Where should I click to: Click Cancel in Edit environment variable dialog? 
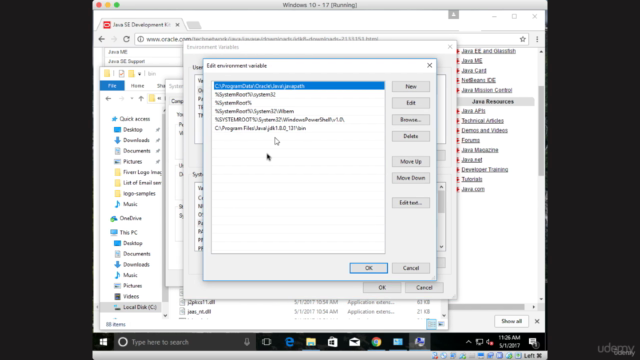click(x=411, y=268)
